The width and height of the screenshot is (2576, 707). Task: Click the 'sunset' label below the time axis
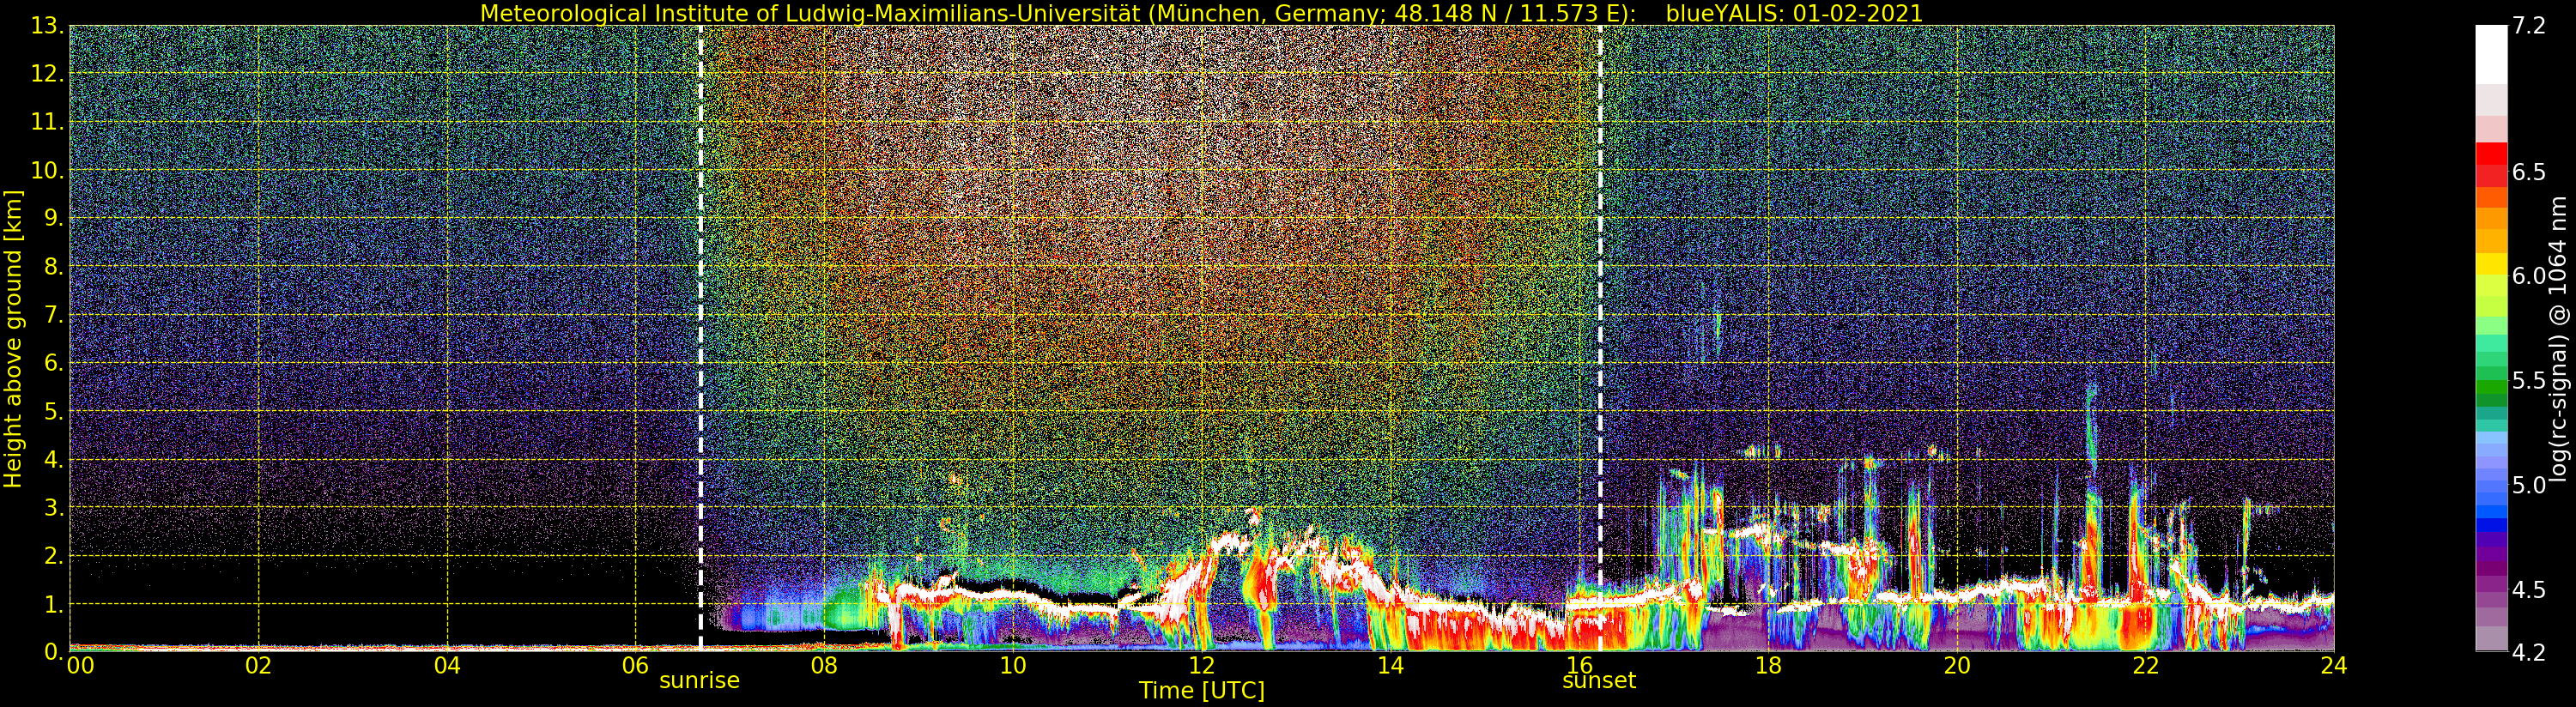1599,681
